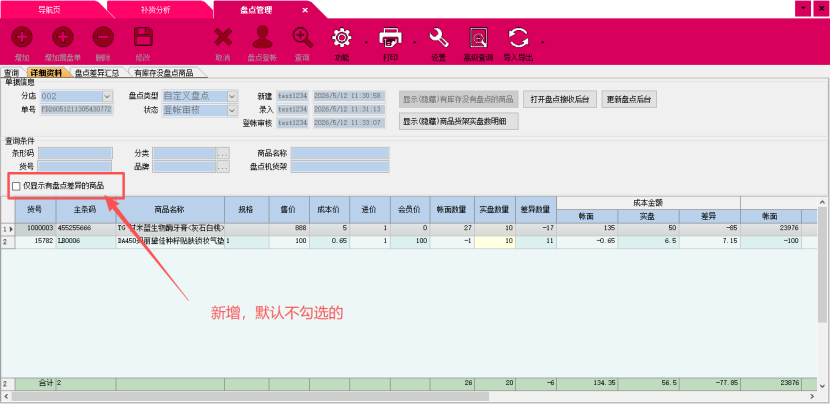Click barcode cell LB0006

(x=86, y=241)
